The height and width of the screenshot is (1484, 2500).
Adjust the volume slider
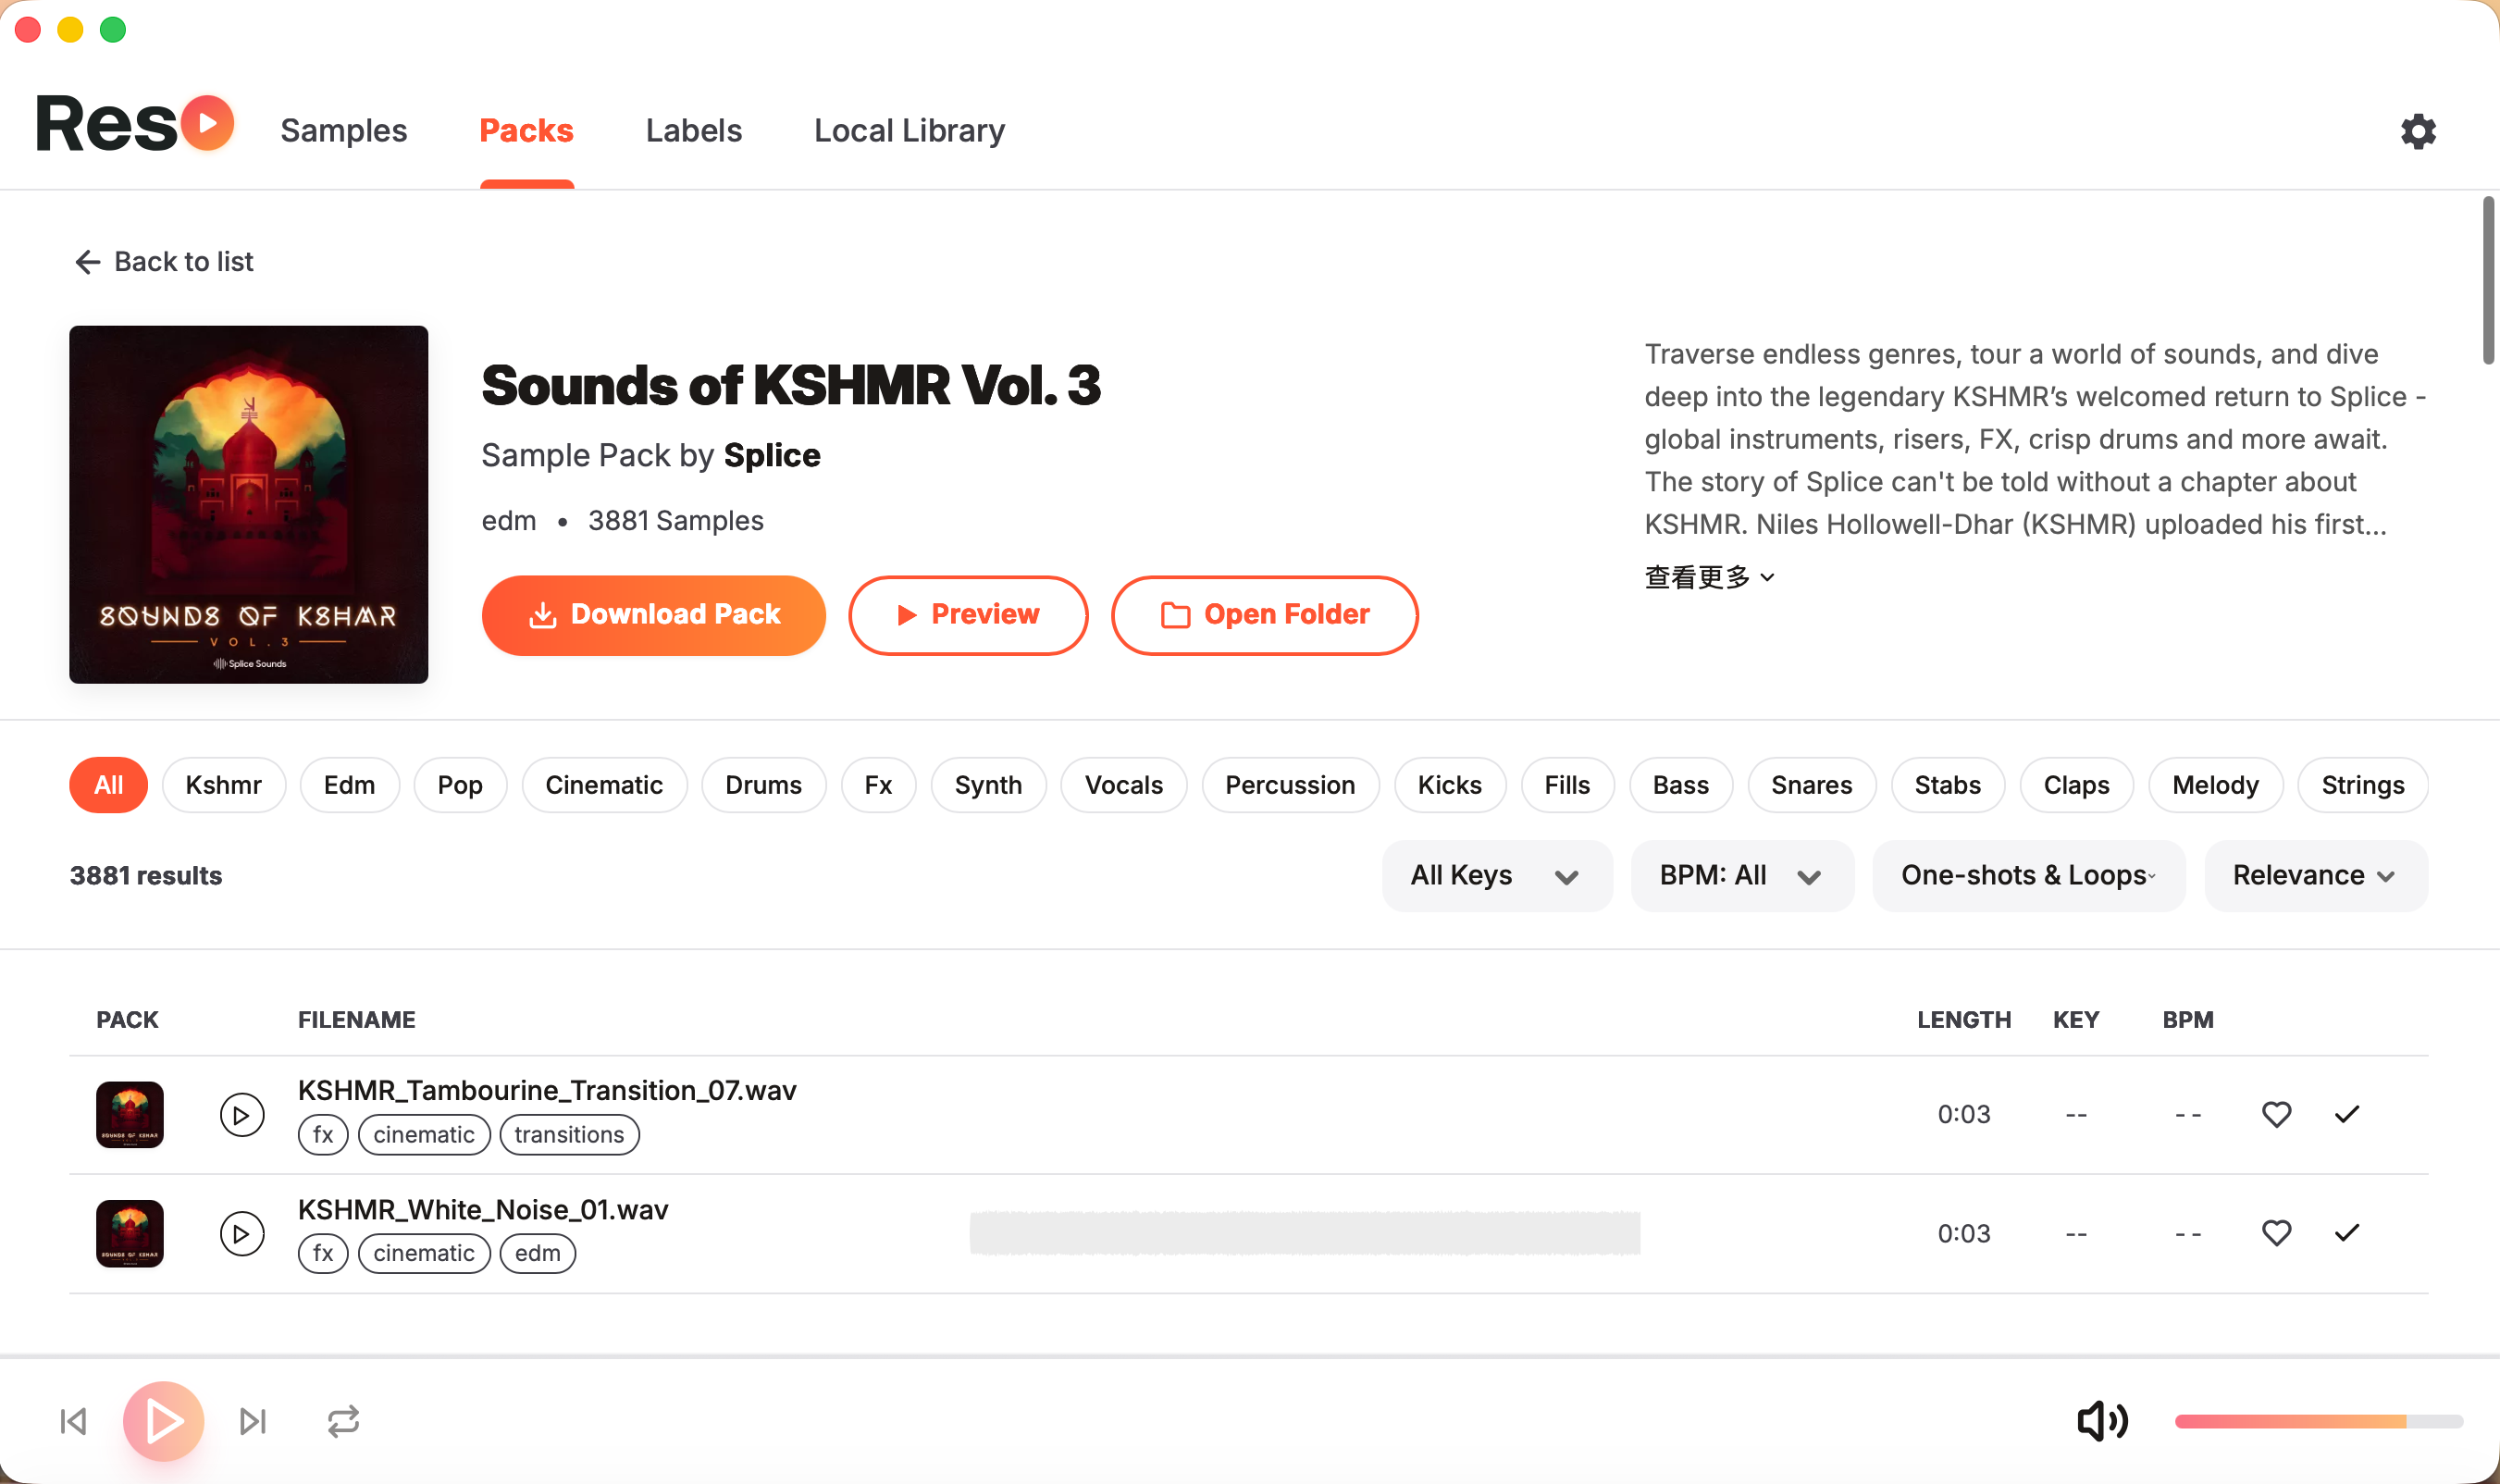[x=2317, y=1421]
